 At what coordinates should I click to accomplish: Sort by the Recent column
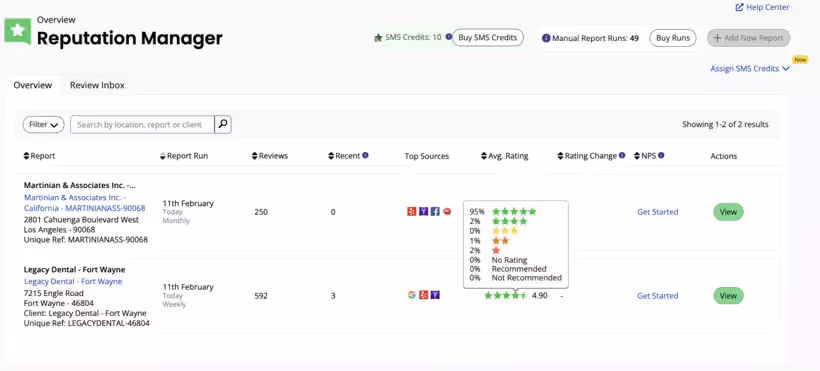click(344, 156)
